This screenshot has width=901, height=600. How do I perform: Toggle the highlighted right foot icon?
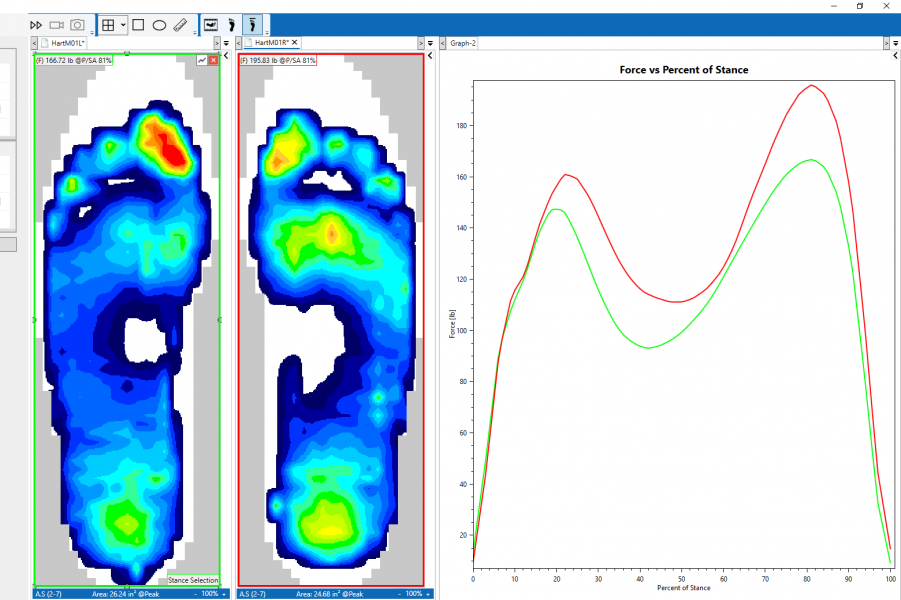pos(254,24)
